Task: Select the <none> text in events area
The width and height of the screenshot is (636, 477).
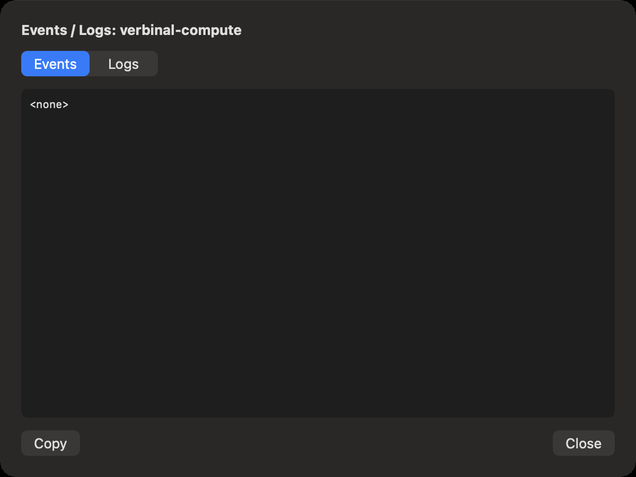Action: 49,105
